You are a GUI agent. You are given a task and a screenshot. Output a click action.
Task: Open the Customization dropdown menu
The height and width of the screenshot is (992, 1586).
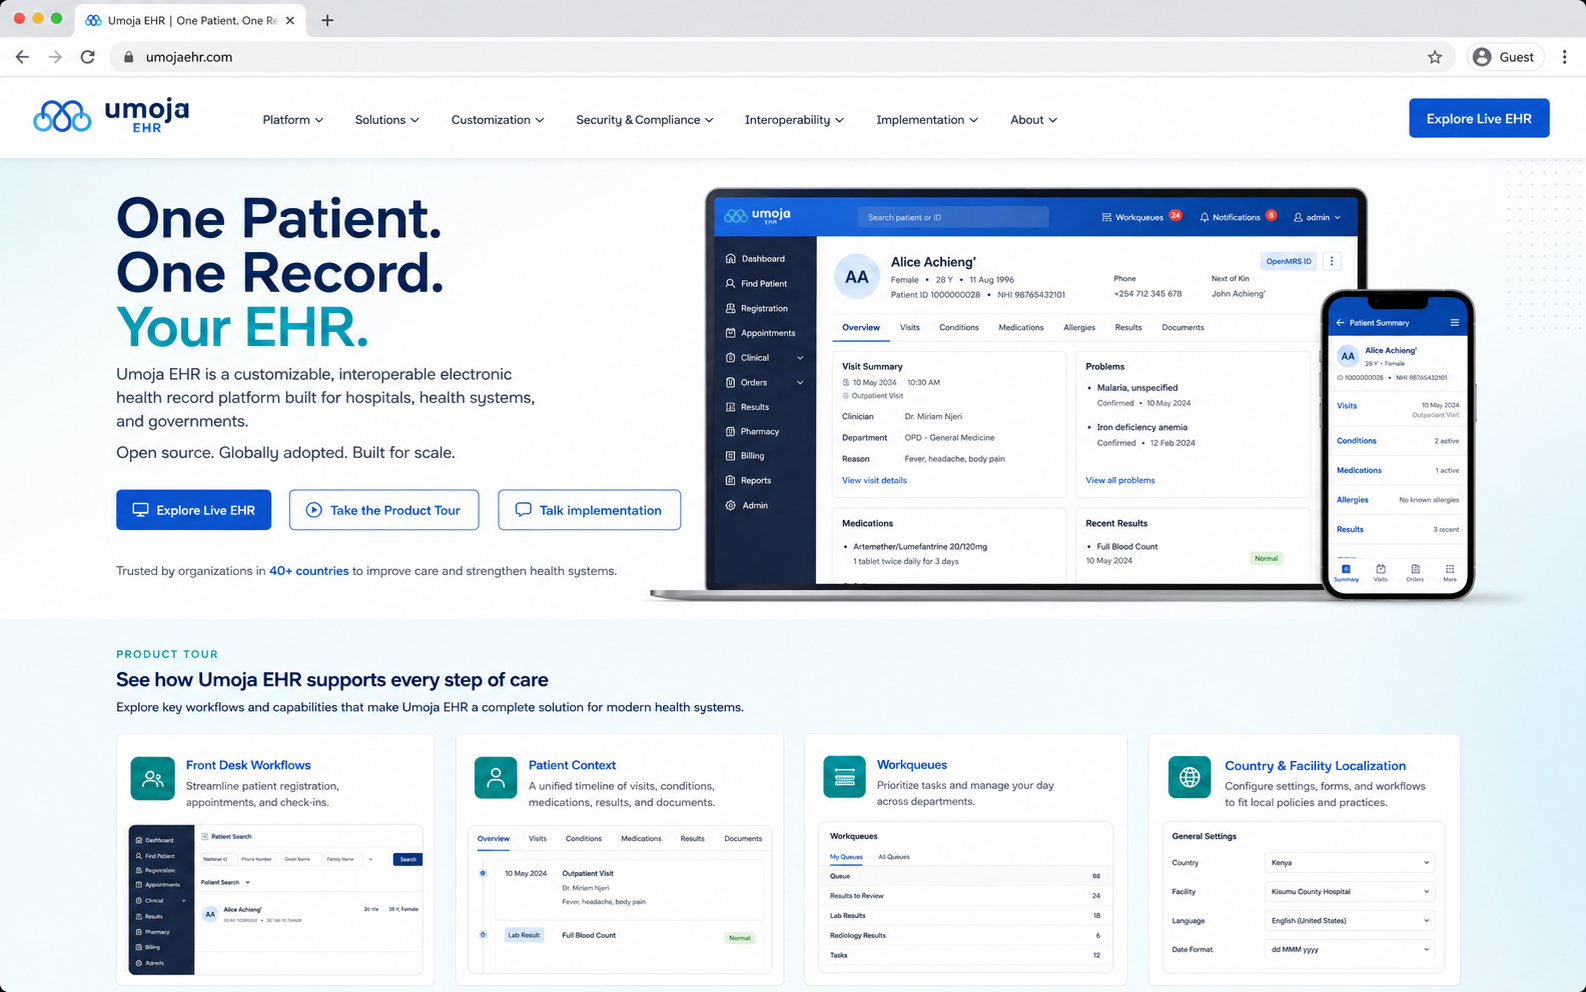(498, 120)
